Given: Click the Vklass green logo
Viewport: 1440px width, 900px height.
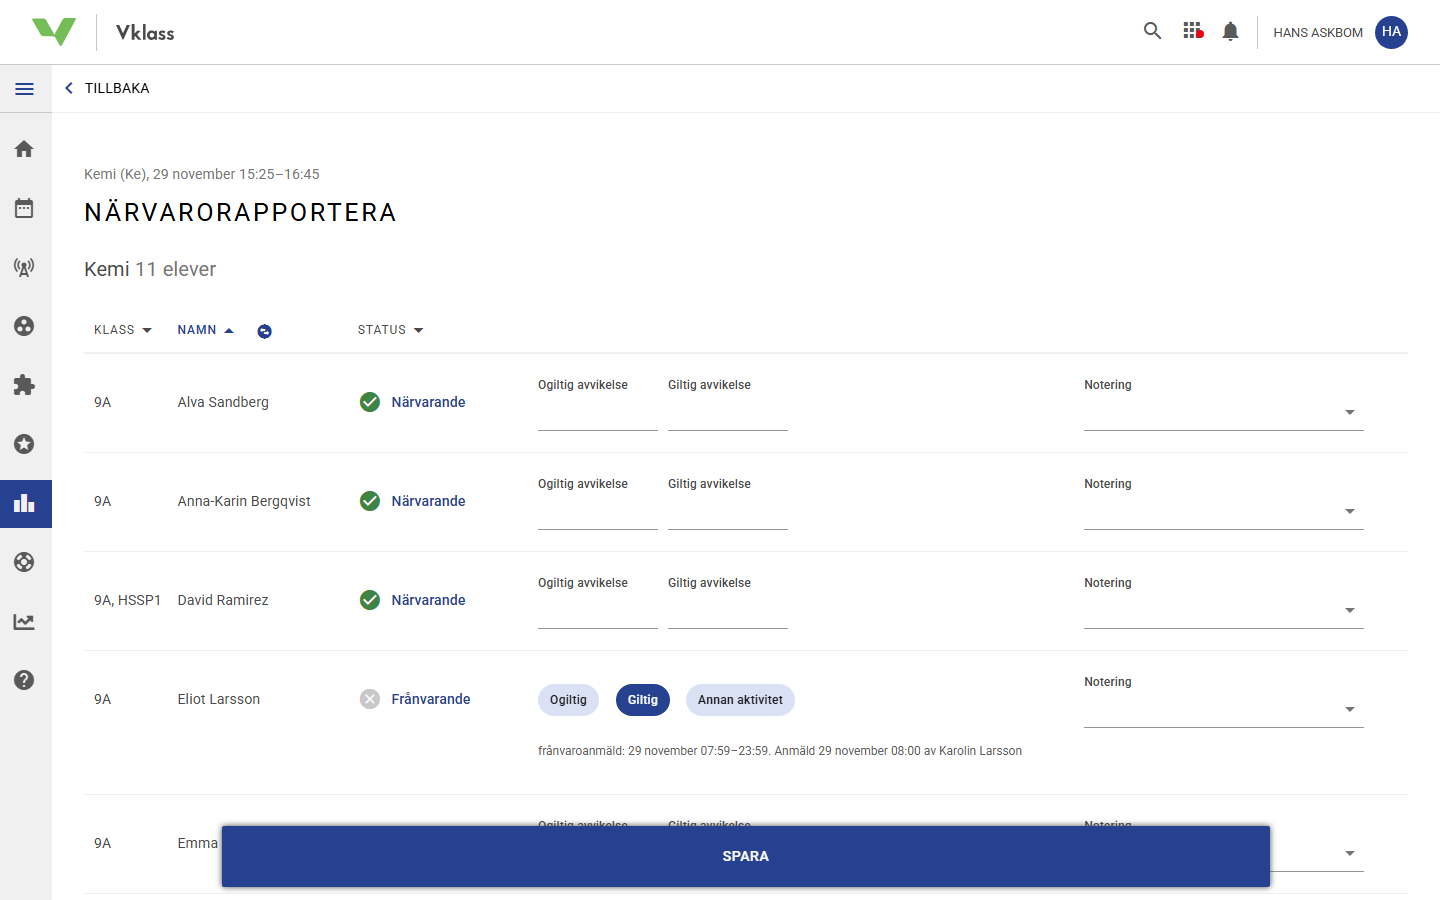Looking at the screenshot, I should [x=54, y=32].
